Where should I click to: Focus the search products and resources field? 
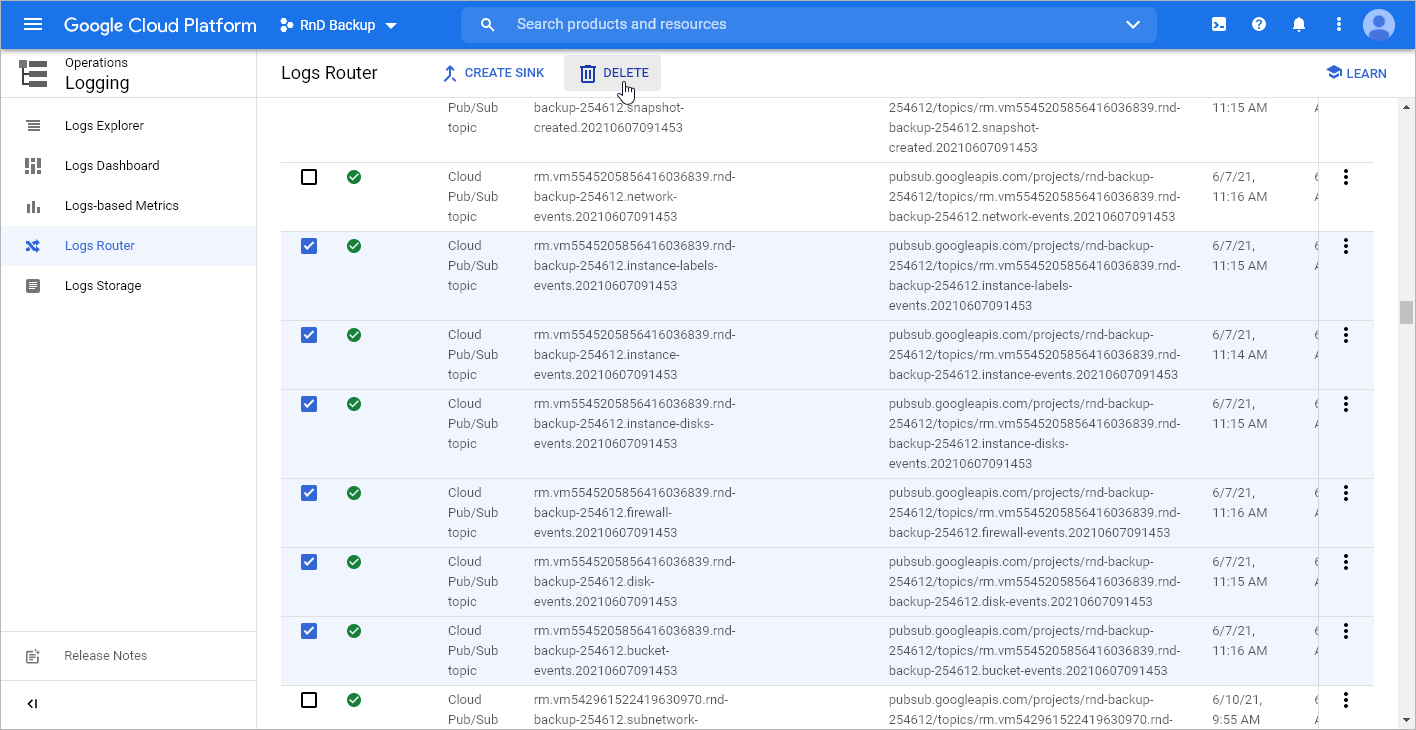pyautogui.click(x=800, y=25)
